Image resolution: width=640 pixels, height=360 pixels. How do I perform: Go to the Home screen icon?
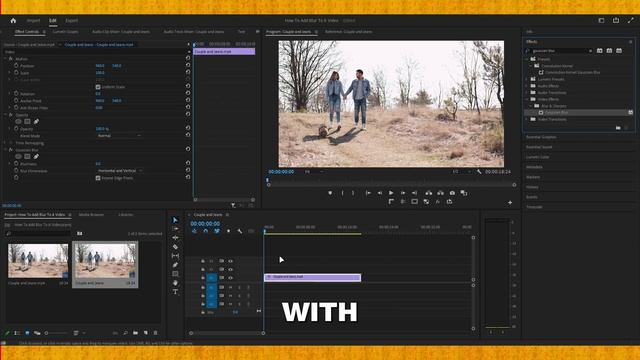click(x=13, y=20)
